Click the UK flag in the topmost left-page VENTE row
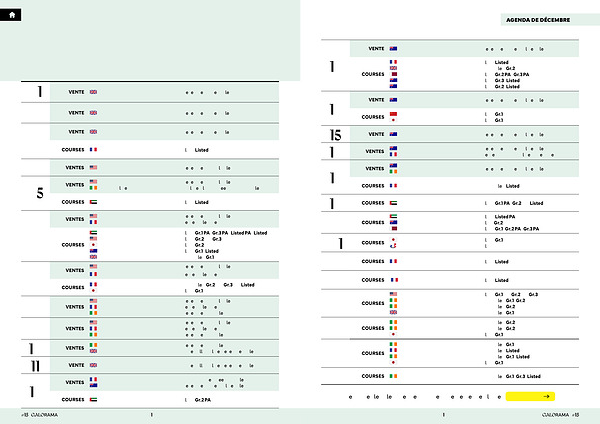This screenshot has width=600, height=424. [x=94, y=92]
